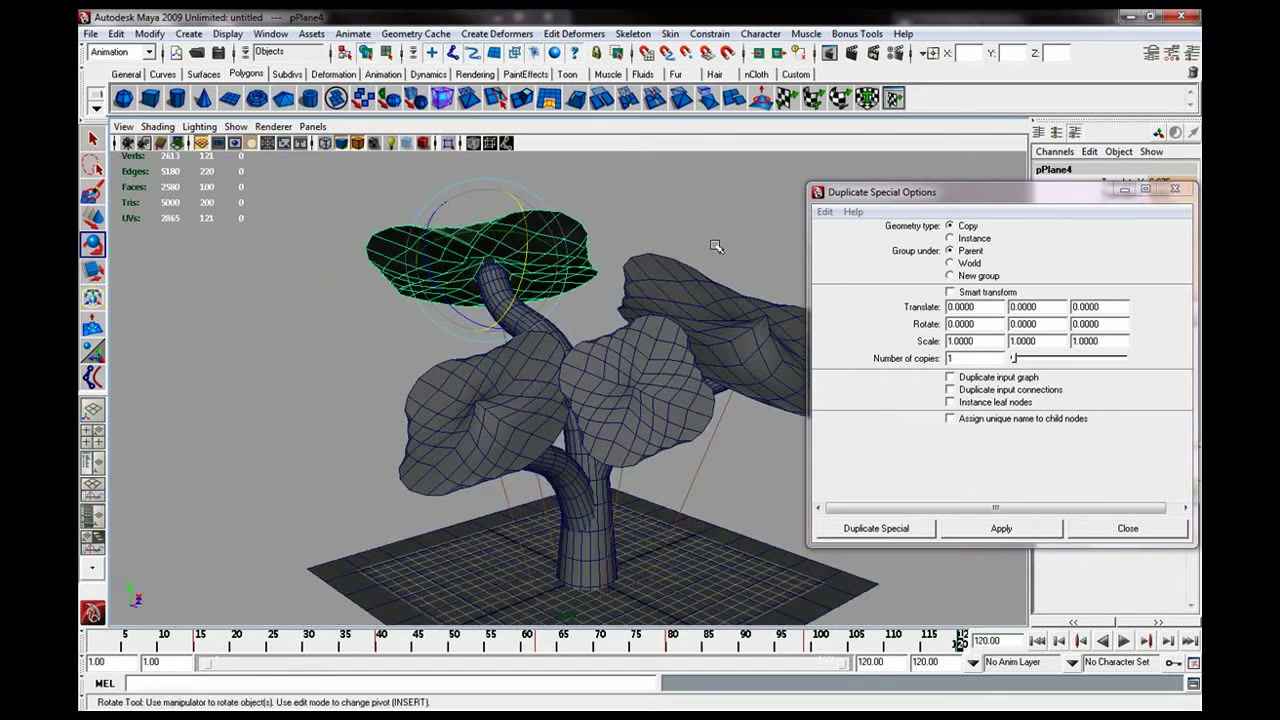Activate the Lasso select tool
Image resolution: width=1280 pixels, height=720 pixels.
(x=92, y=165)
